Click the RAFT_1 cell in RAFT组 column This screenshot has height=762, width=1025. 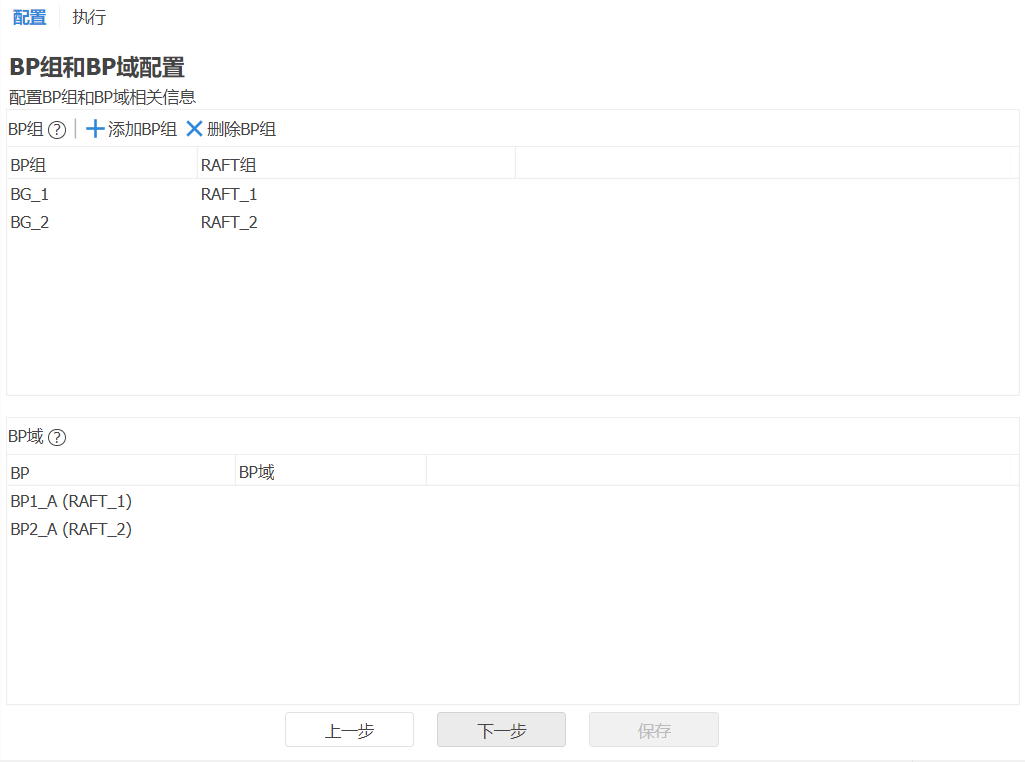click(229, 194)
